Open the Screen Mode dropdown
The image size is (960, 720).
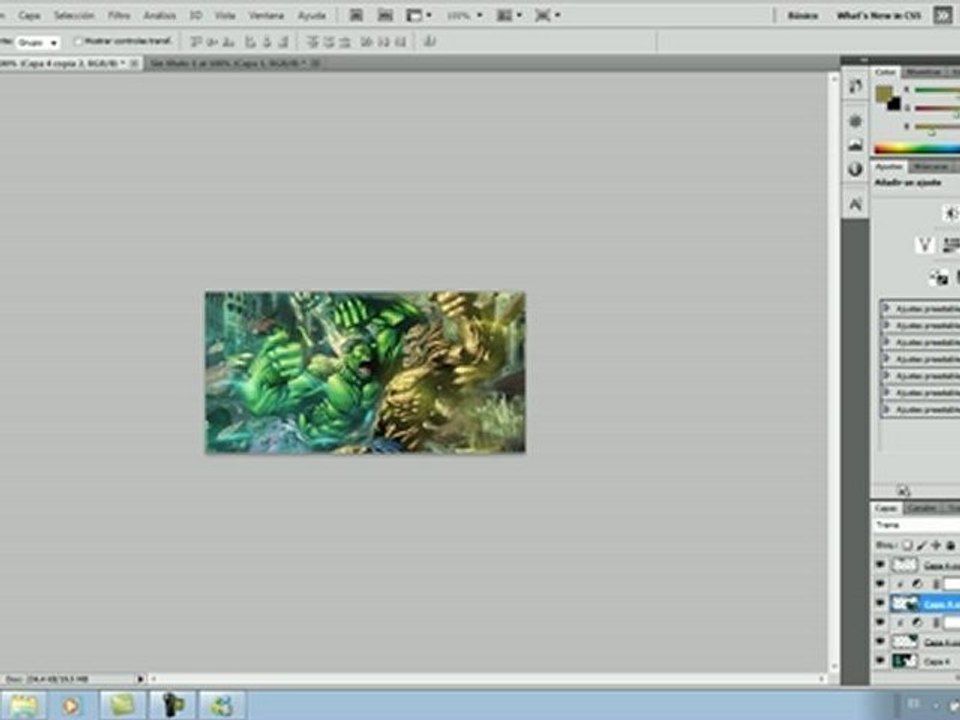pyautogui.click(x=547, y=15)
